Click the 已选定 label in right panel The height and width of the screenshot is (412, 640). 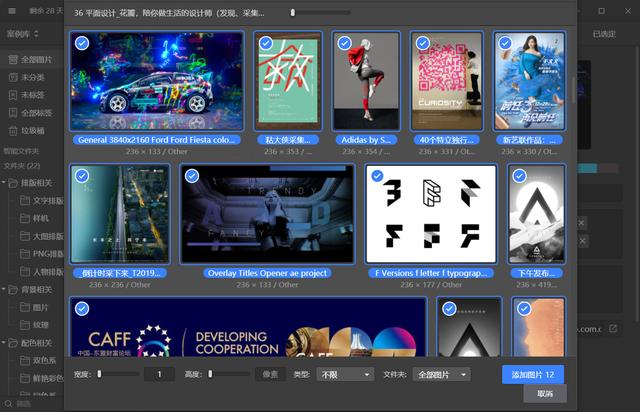[604, 34]
